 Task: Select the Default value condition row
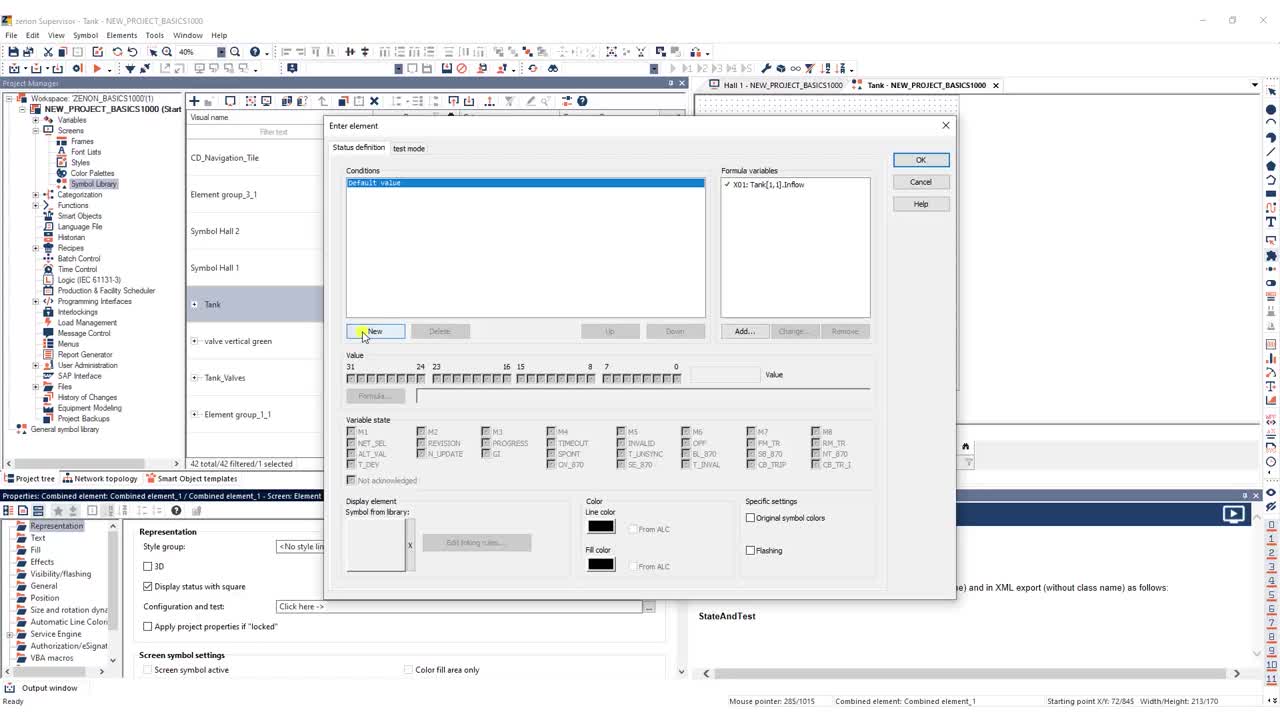coord(525,183)
